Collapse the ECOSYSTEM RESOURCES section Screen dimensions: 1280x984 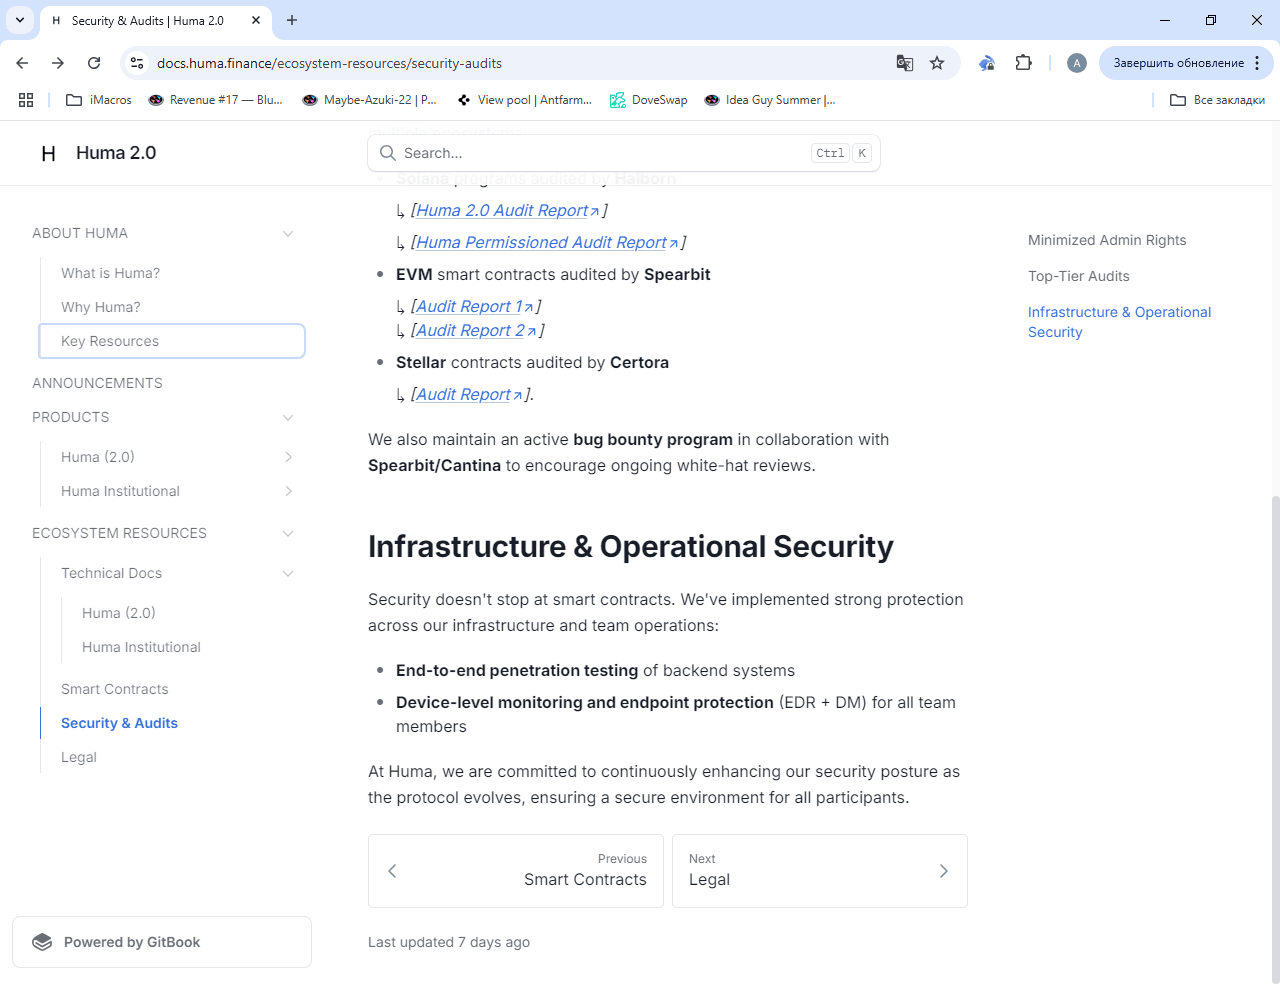(288, 533)
